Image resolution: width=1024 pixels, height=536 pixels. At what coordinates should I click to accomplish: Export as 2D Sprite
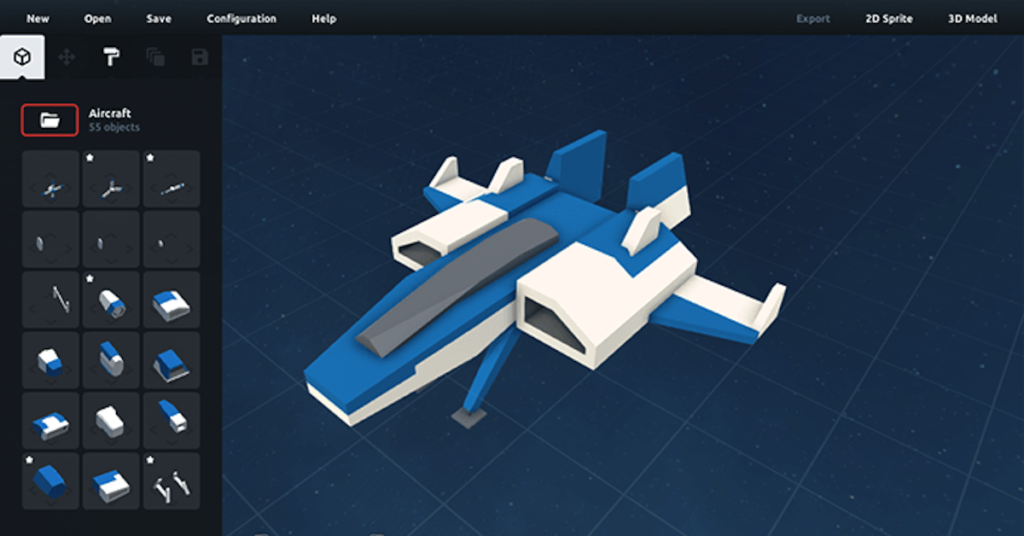889,18
